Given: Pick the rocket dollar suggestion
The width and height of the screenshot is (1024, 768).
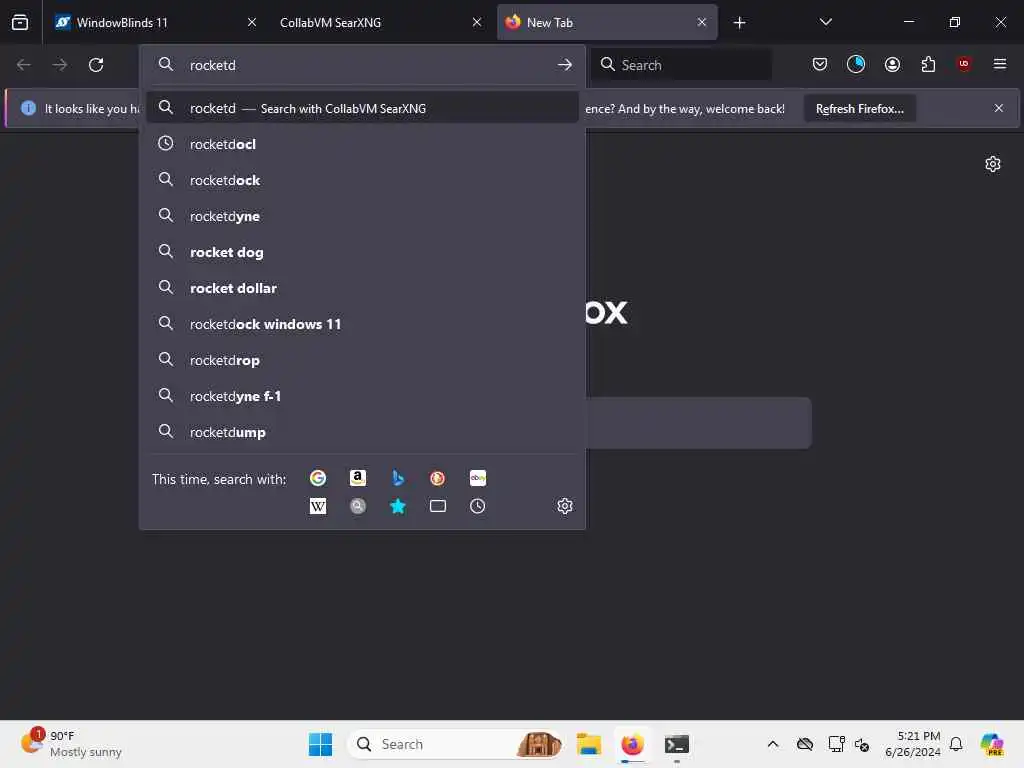Looking at the screenshot, I should click(x=362, y=287).
